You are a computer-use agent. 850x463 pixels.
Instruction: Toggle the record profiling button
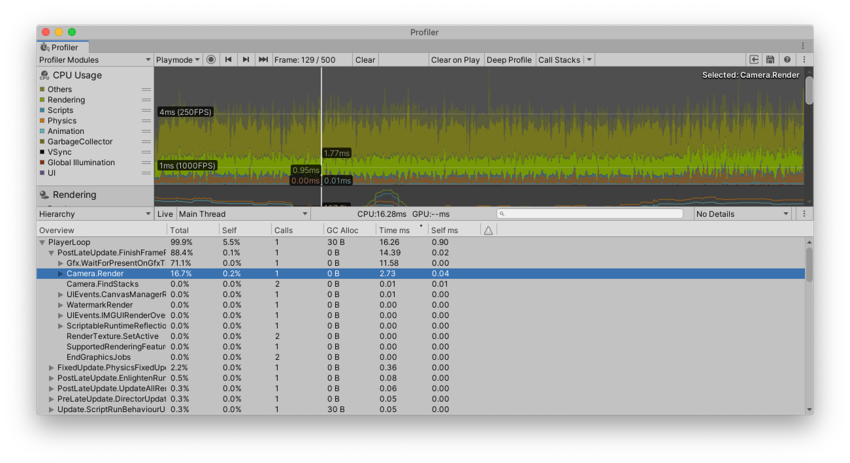pos(211,60)
